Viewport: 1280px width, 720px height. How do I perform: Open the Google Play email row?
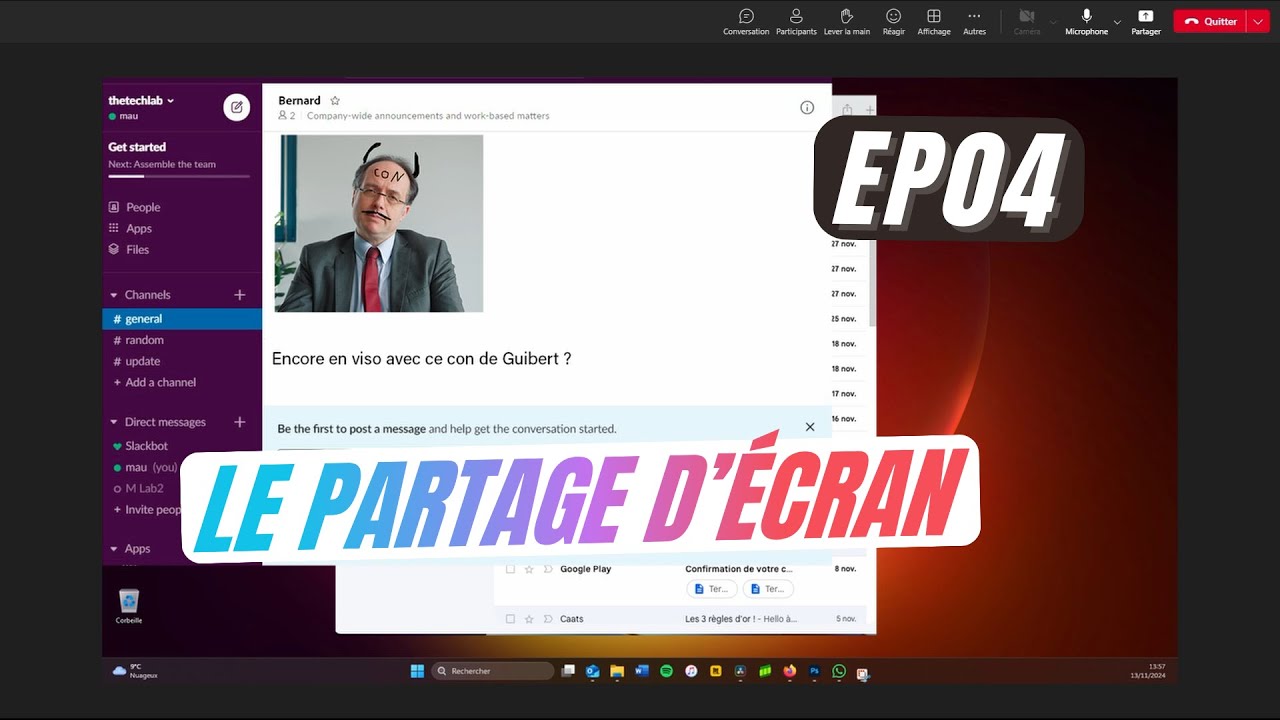point(682,569)
